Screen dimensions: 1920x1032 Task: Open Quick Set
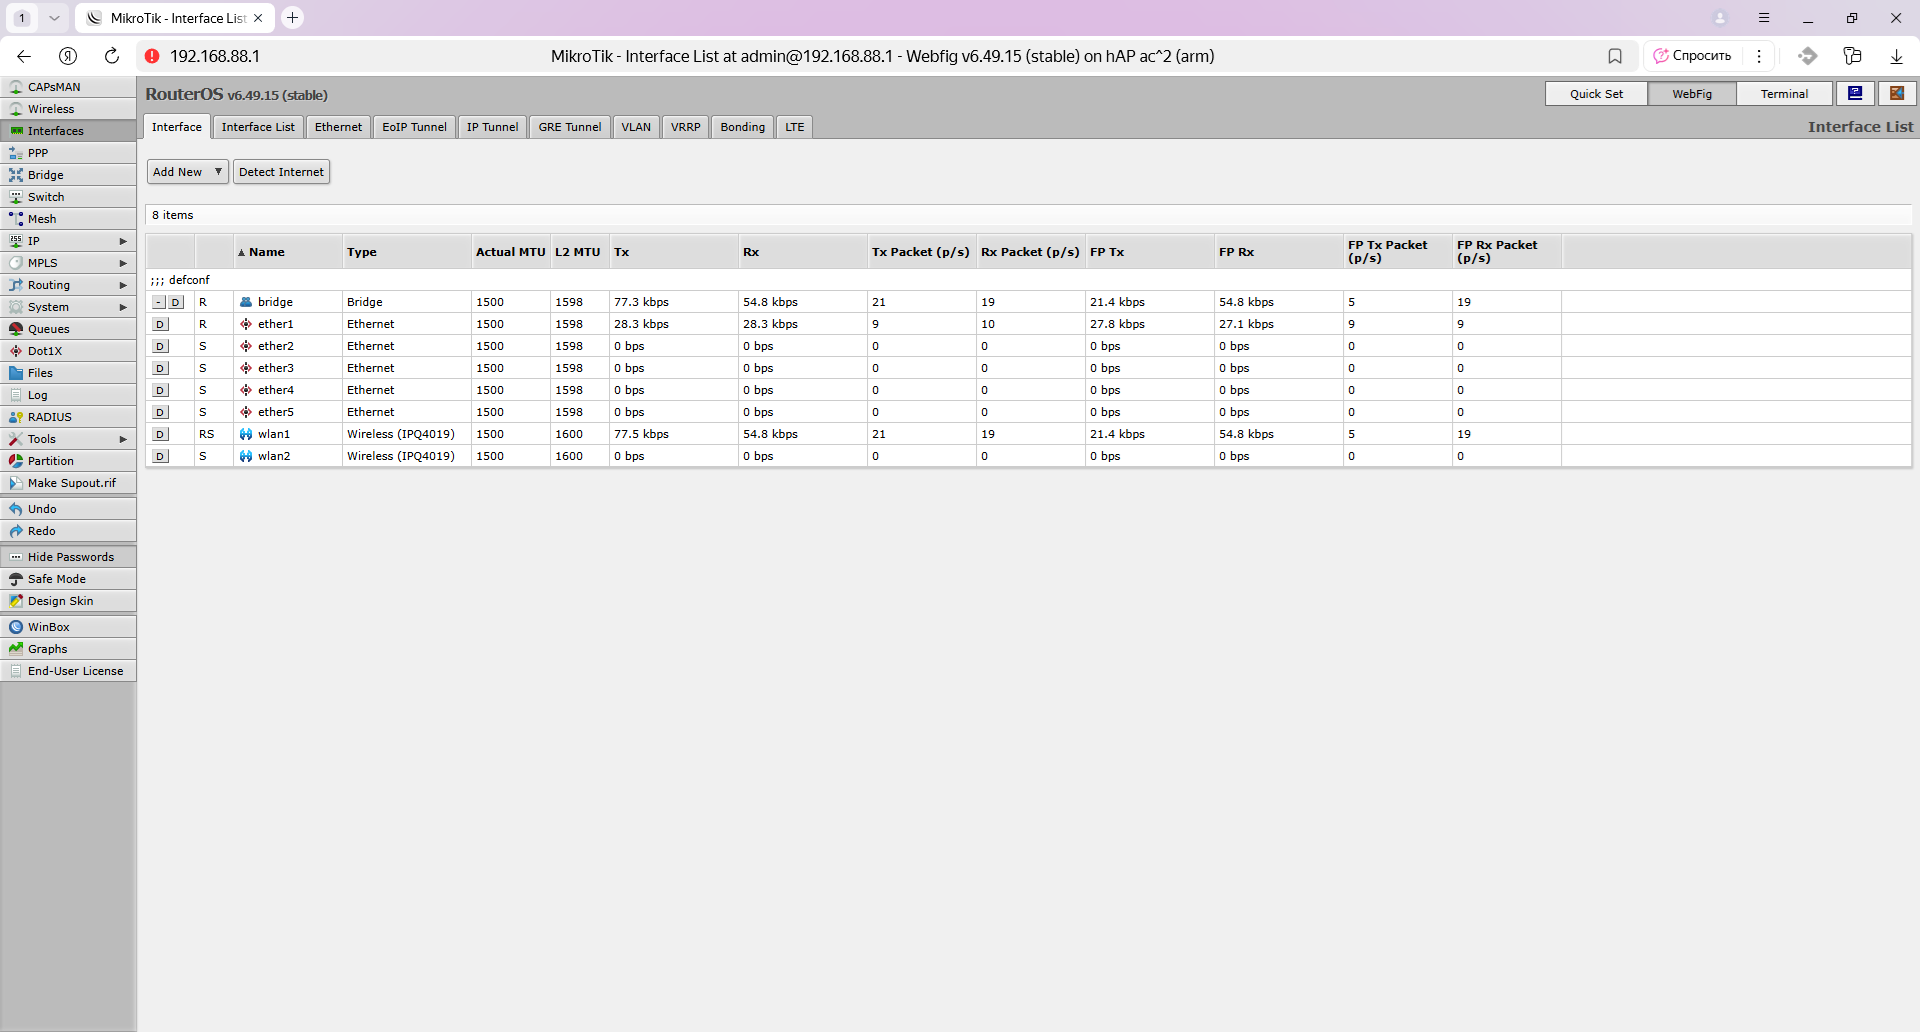[1596, 94]
